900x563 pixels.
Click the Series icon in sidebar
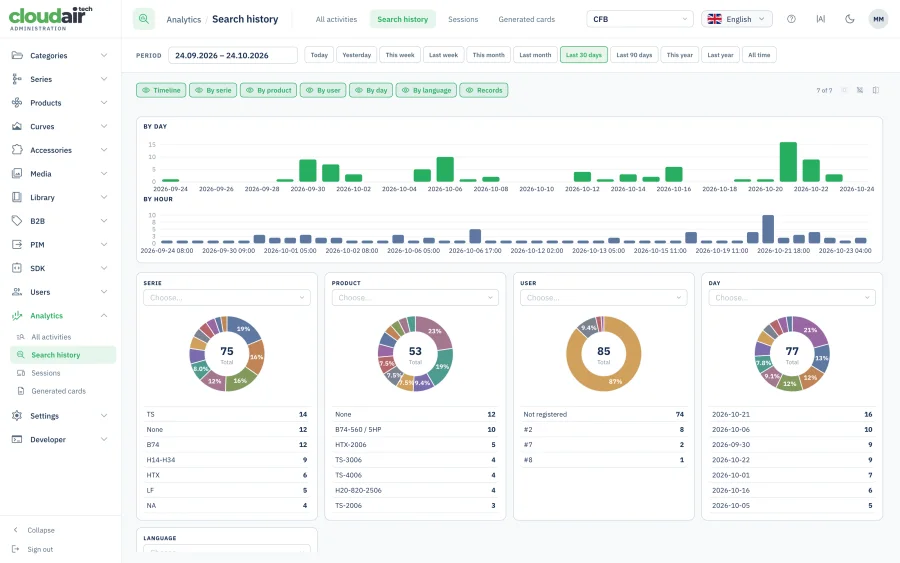[x=17, y=79]
